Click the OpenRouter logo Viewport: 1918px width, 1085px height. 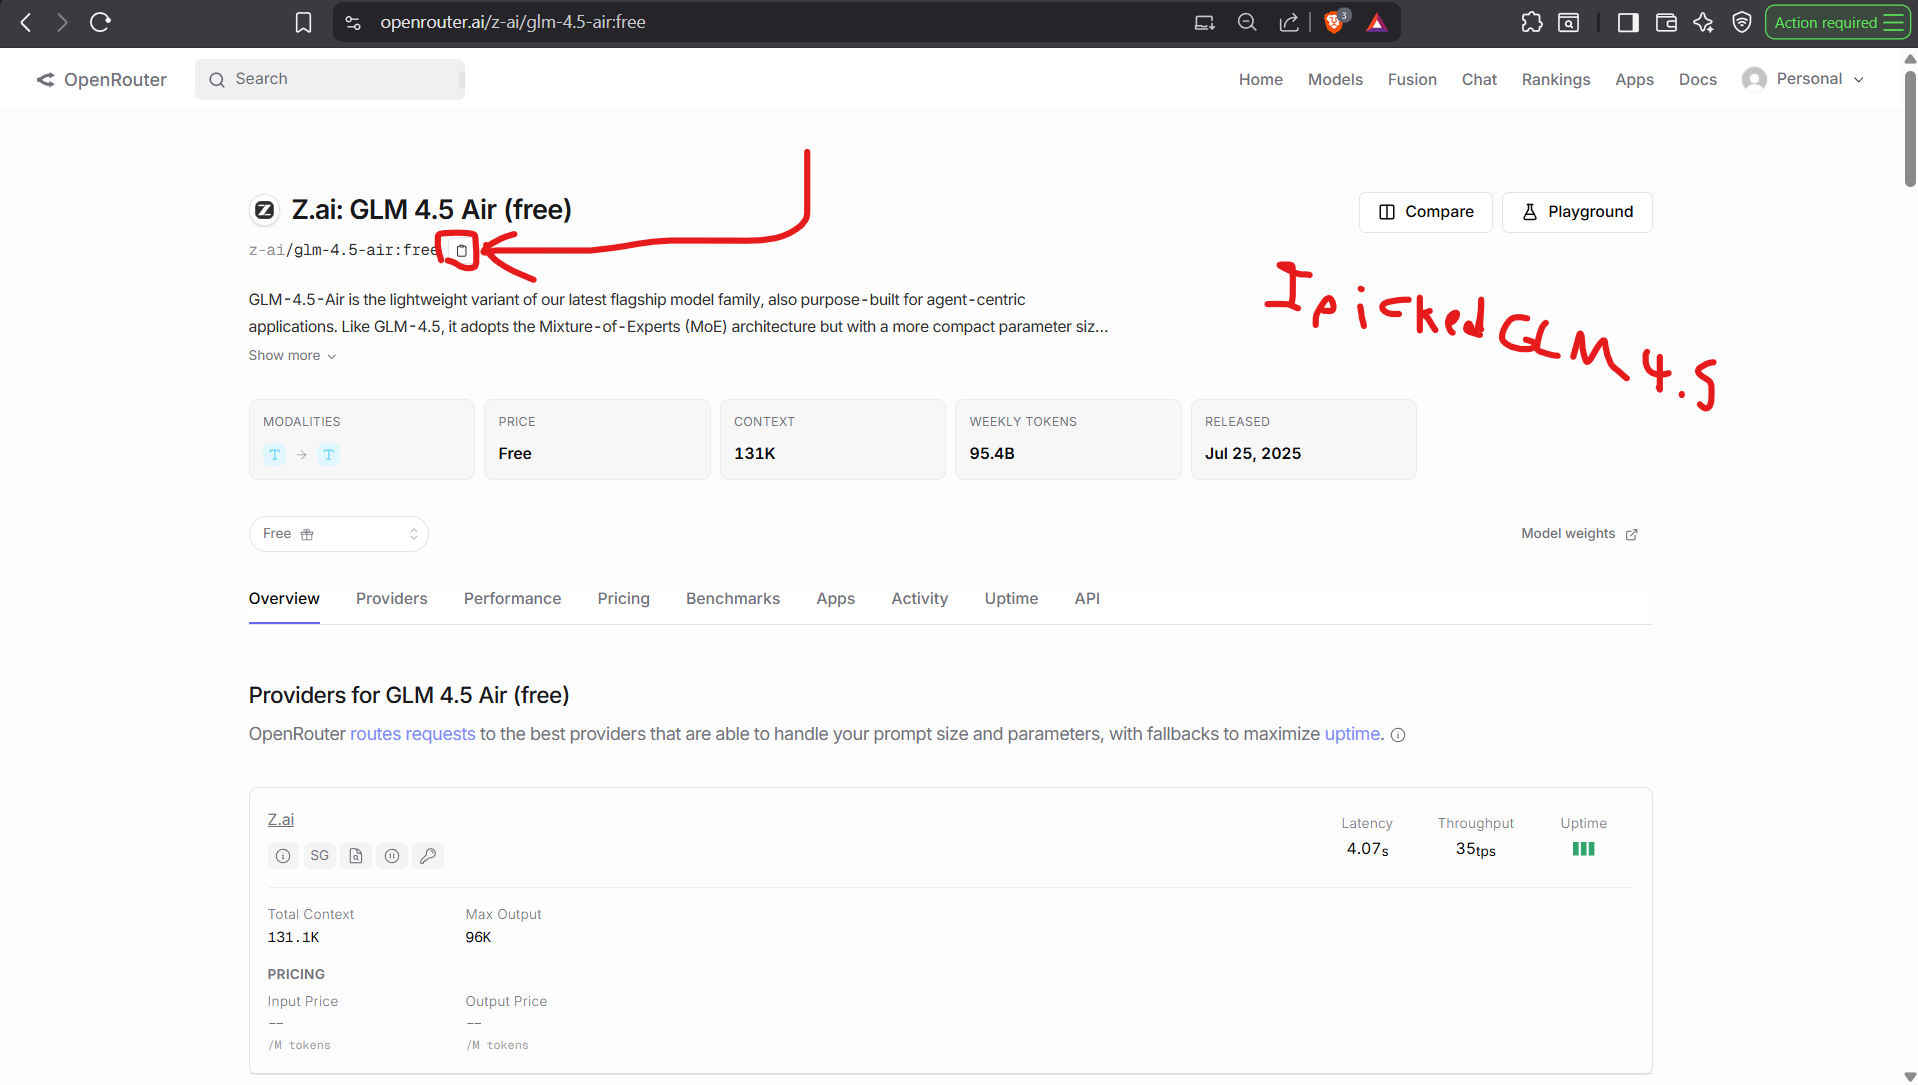pos(102,79)
